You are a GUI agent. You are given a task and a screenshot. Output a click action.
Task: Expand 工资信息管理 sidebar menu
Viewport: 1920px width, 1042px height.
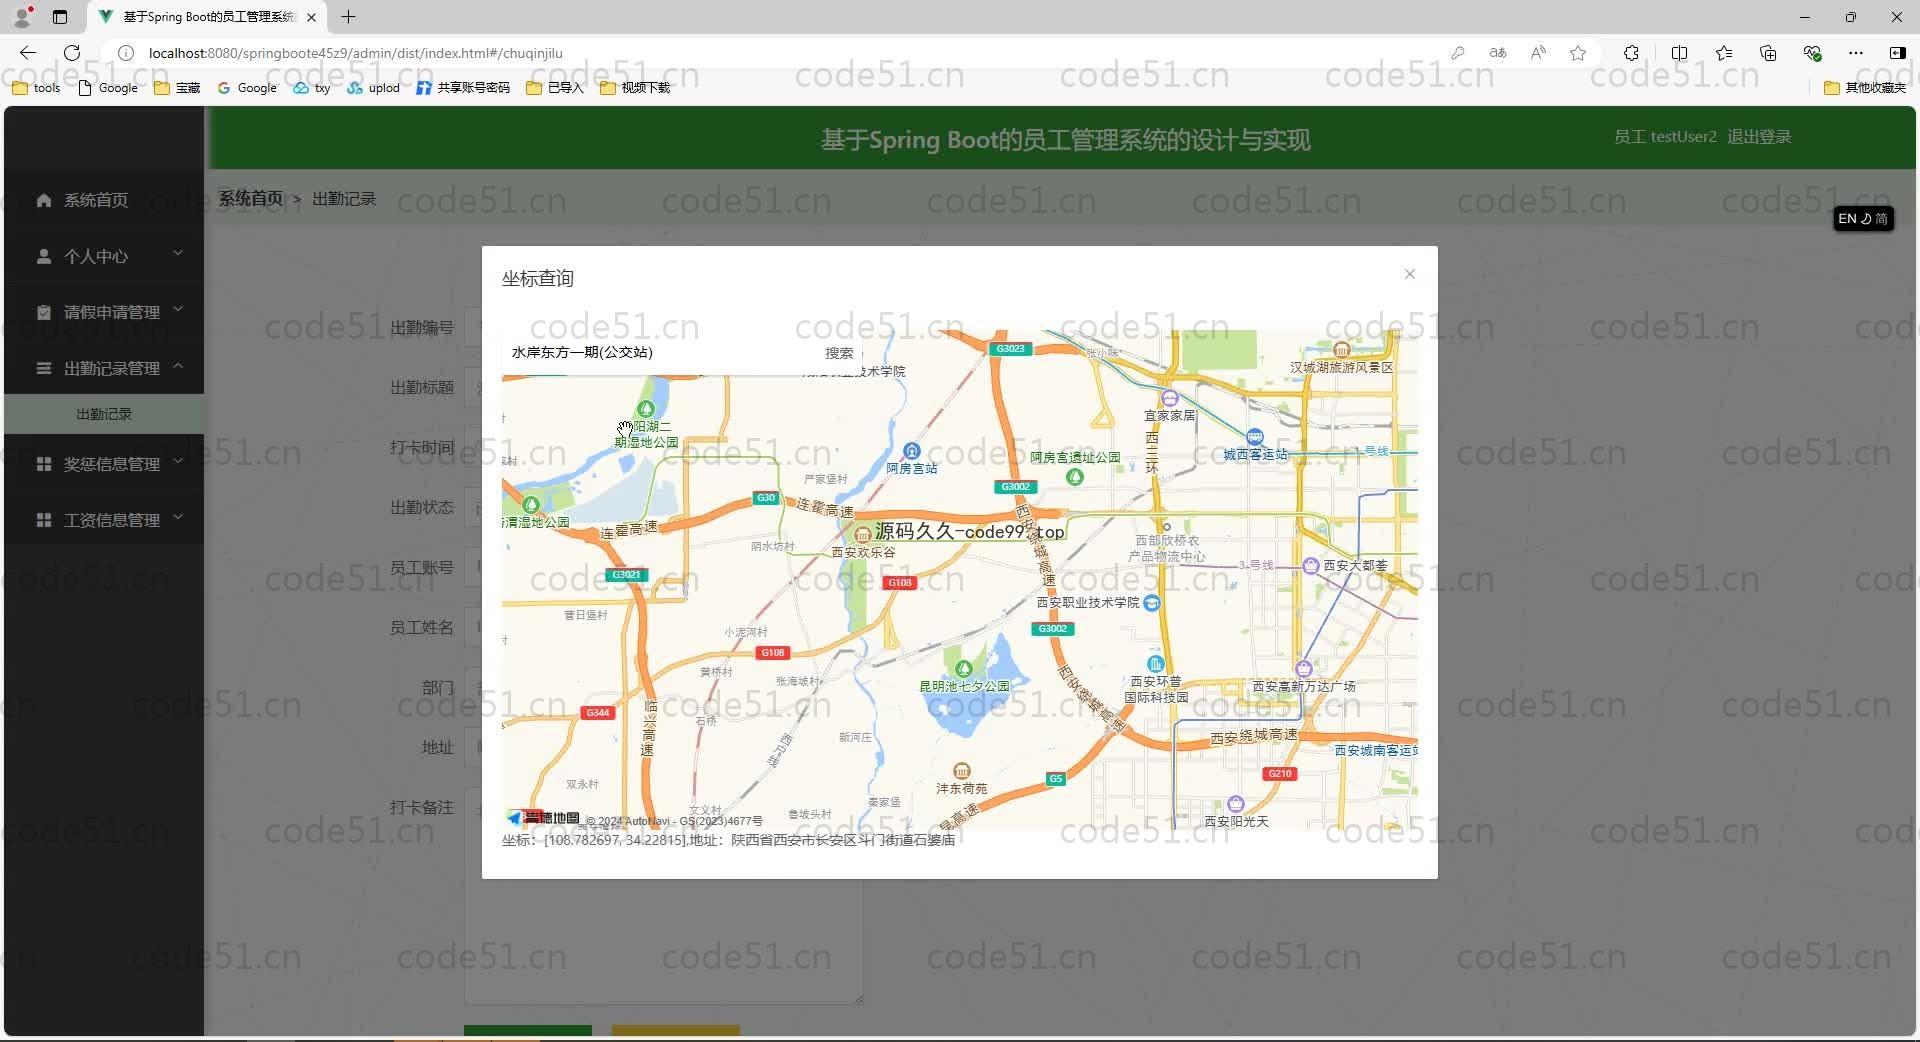tap(104, 520)
